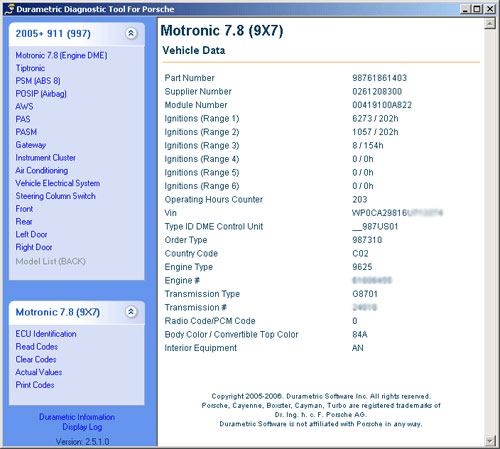Maximize the Durametric window
The height and width of the screenshot is (449, 500).
pyautogui.click(x=477, y=9)
